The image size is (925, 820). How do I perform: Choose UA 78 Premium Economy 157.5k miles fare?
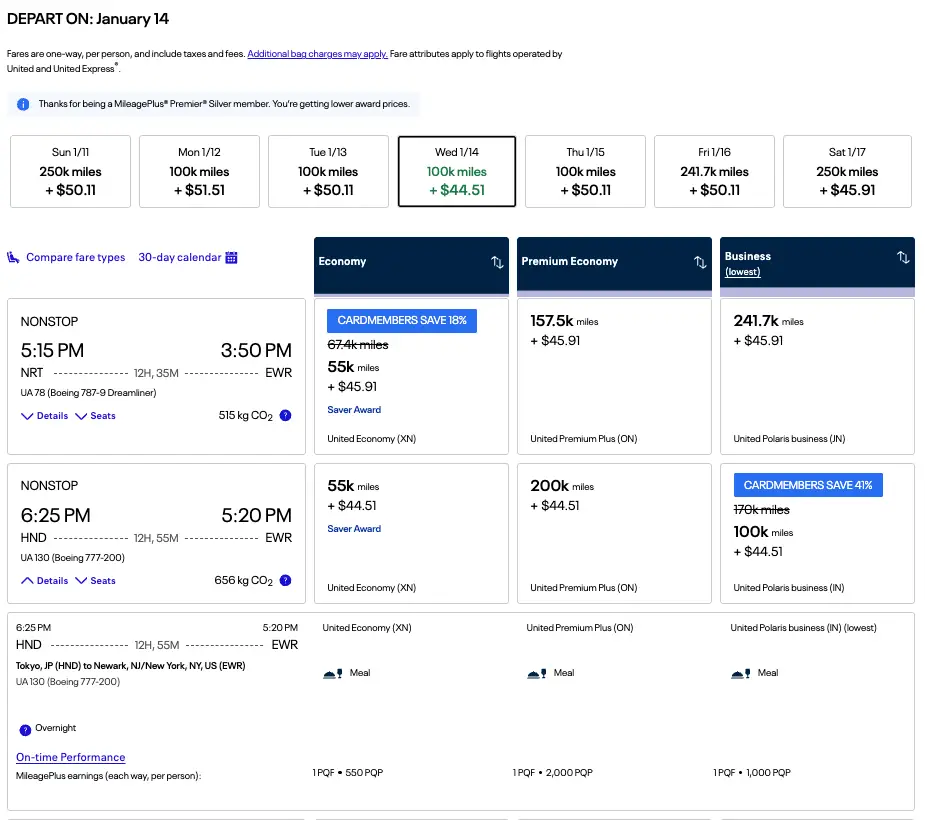[614, 376]
